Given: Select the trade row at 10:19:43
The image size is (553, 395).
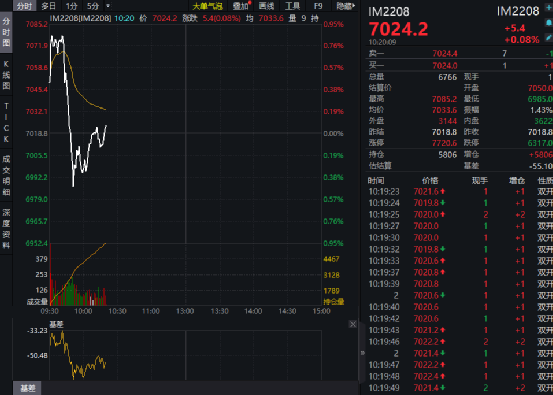Looking at the screenshot, I should [x=460, y=330].
